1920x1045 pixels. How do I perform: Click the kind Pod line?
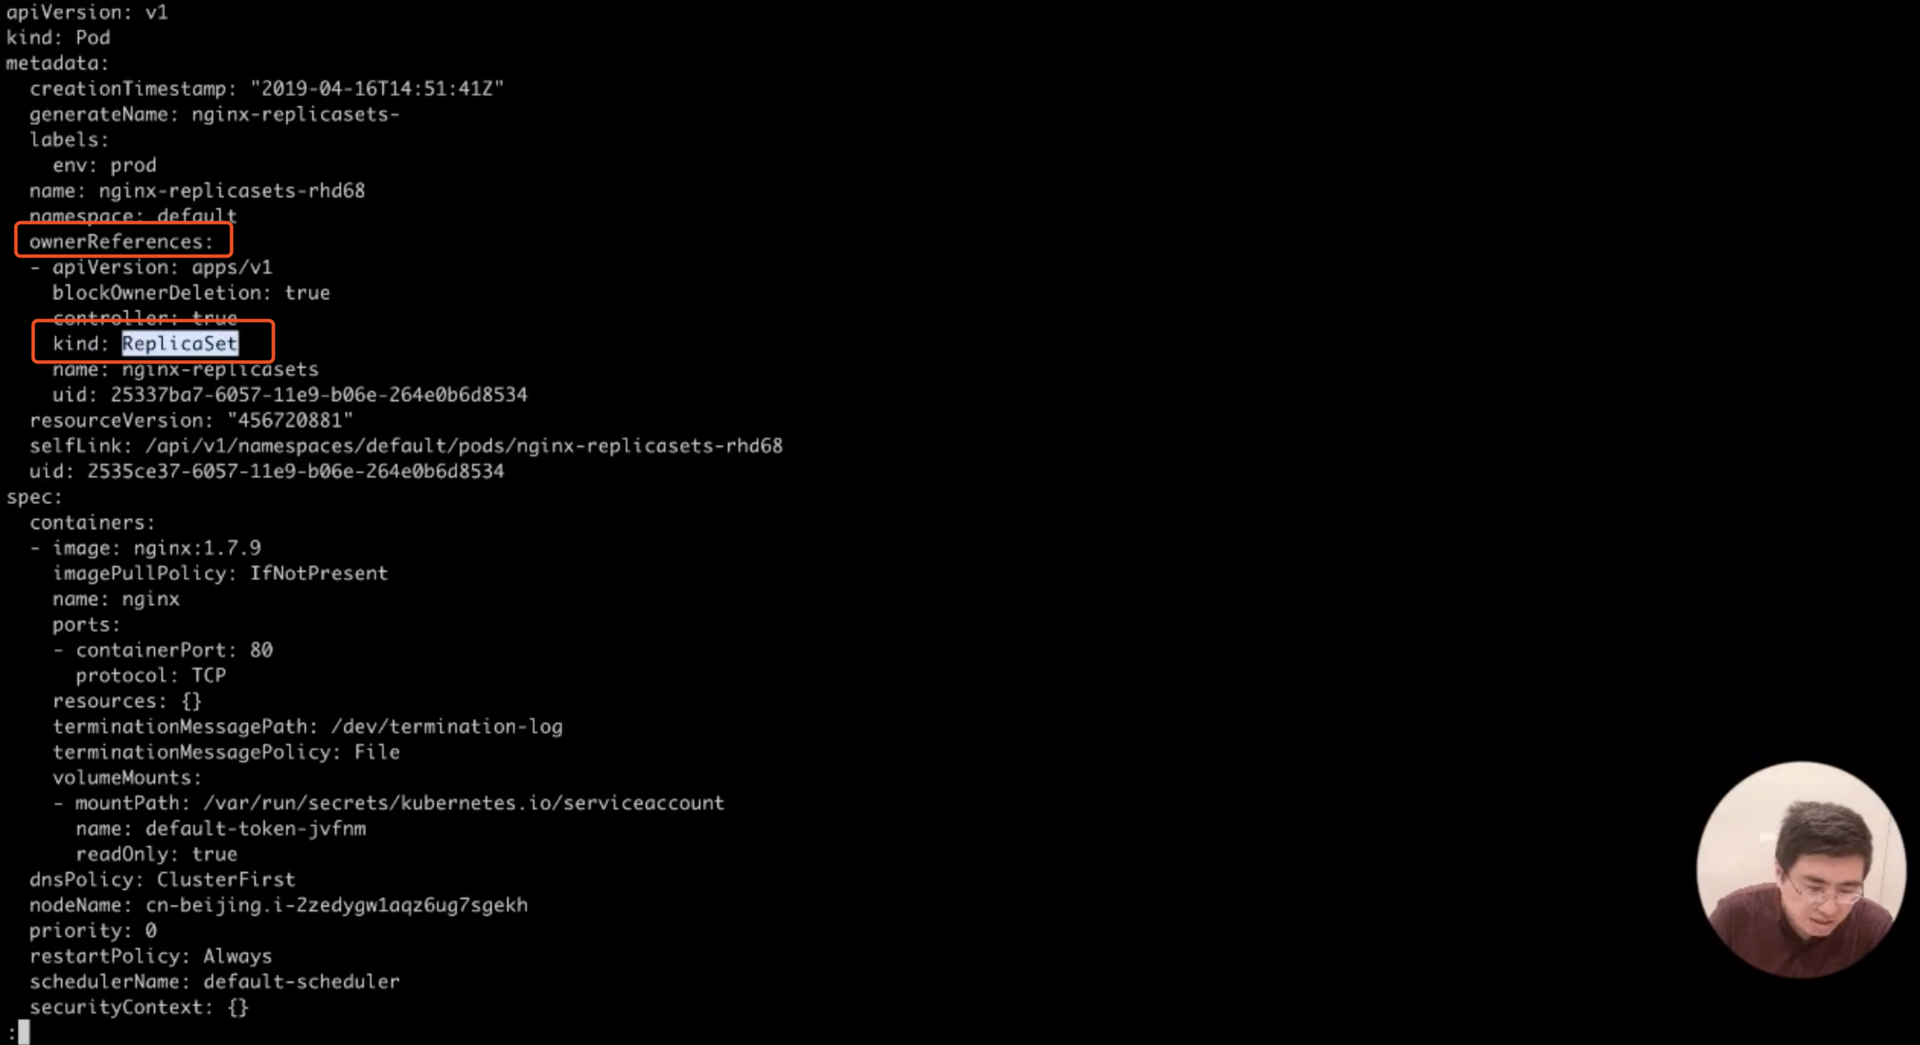58,38
